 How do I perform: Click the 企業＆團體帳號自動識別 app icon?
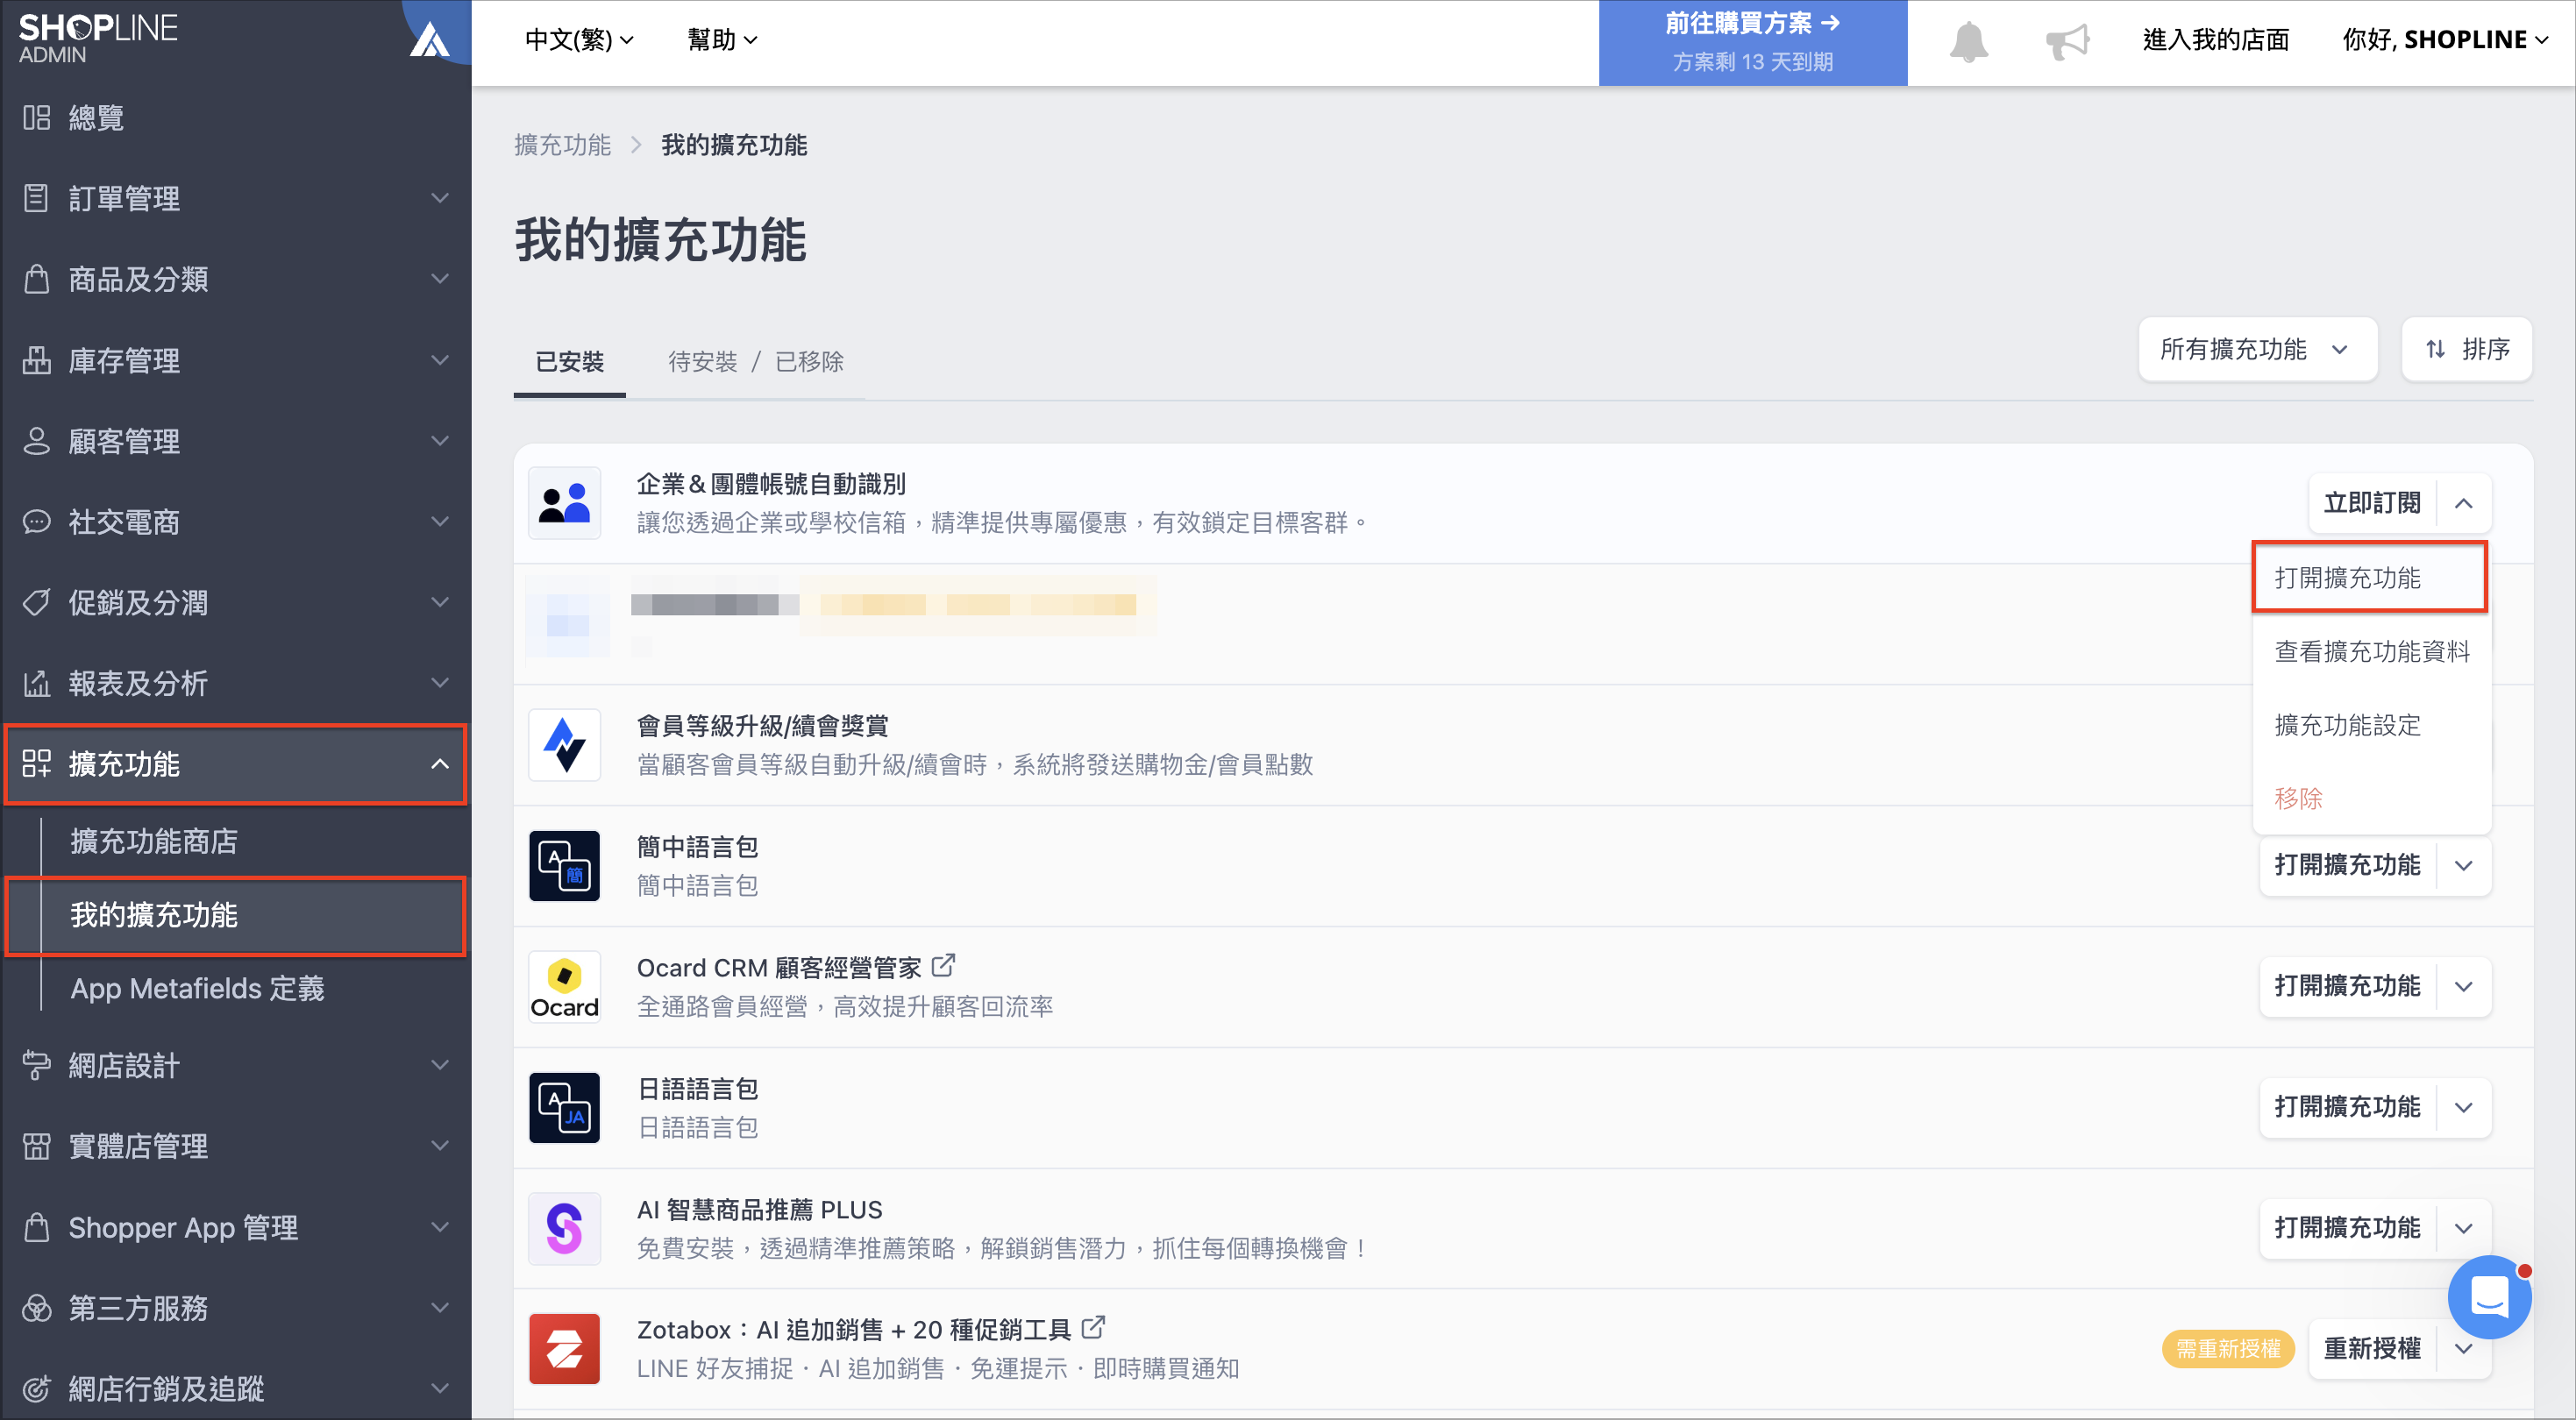pos(565,503)
